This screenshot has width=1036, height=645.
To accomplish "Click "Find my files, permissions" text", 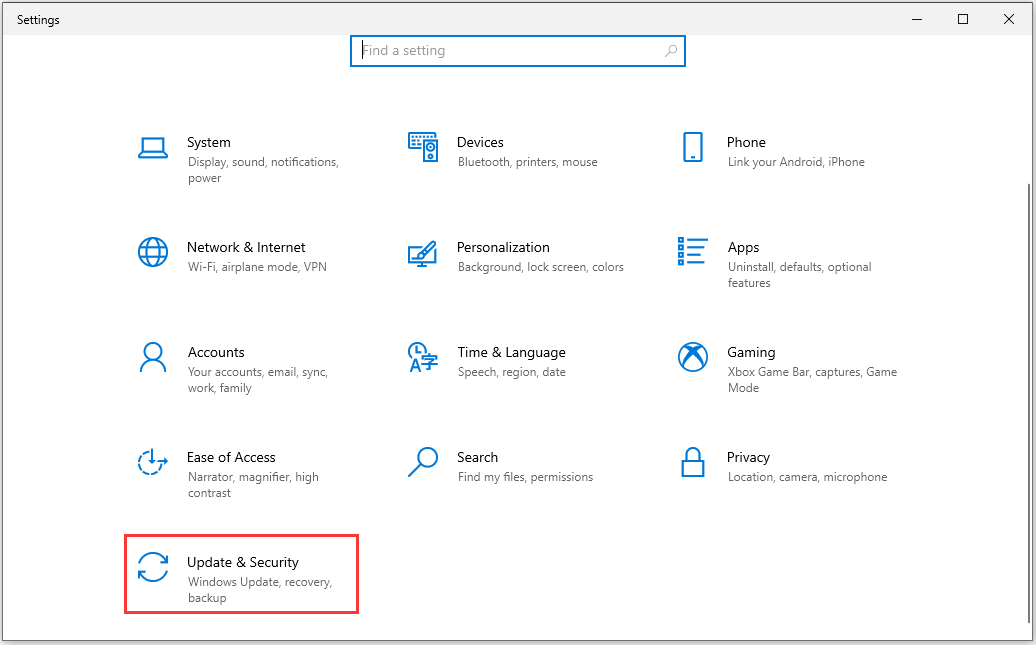I will [525, 477].
